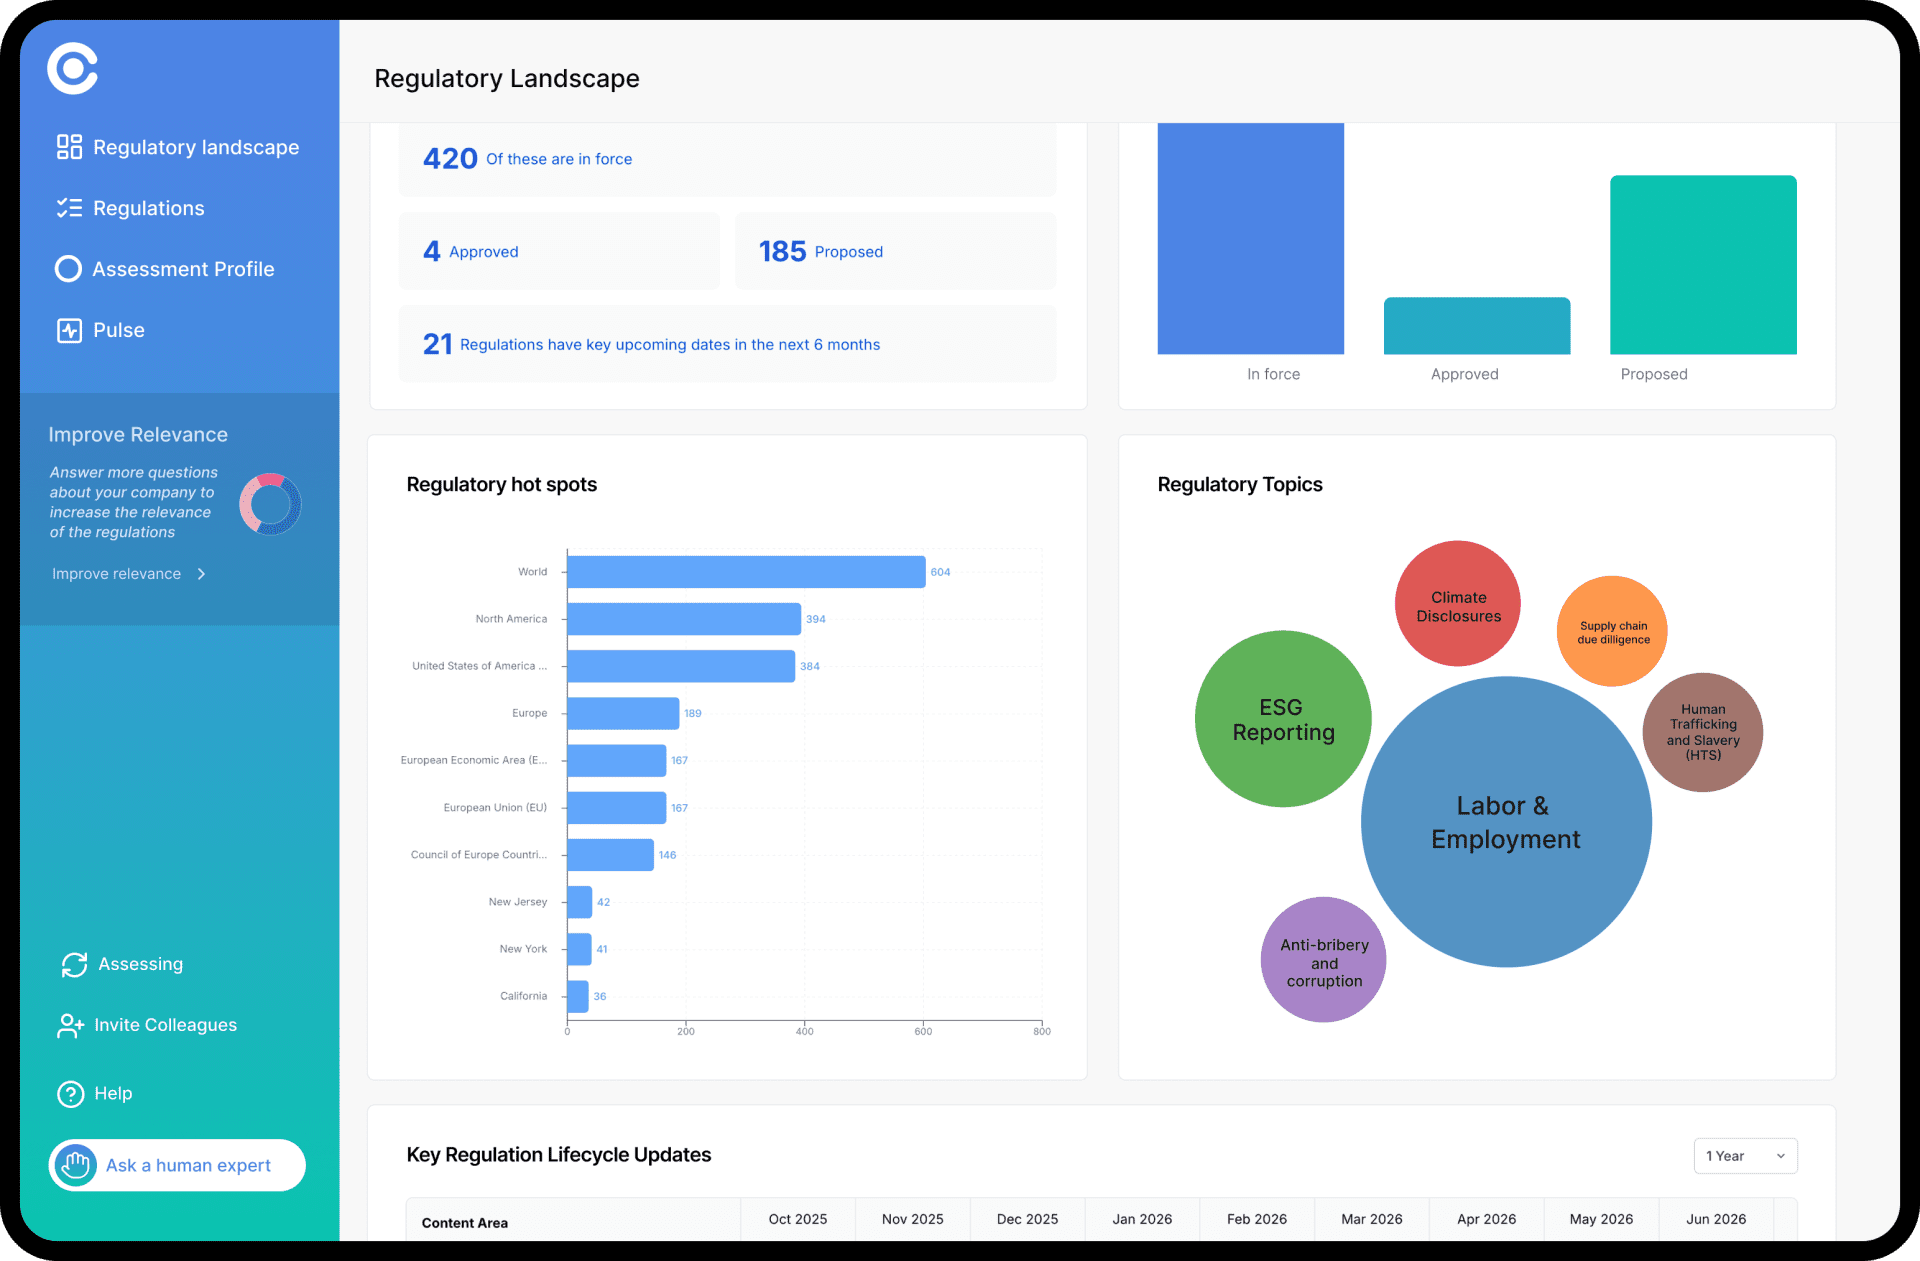Click the Improve relevance chevron arrow

202,574
